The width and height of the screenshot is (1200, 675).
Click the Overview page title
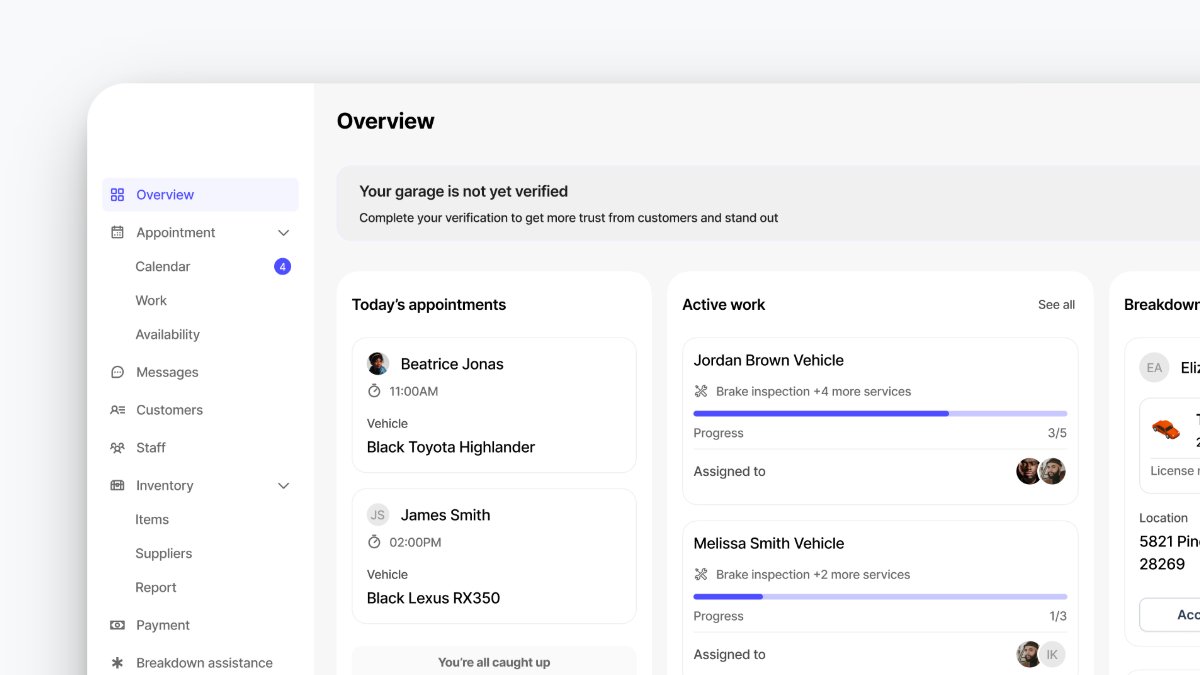pyautogui.click(x=386, y=121)
